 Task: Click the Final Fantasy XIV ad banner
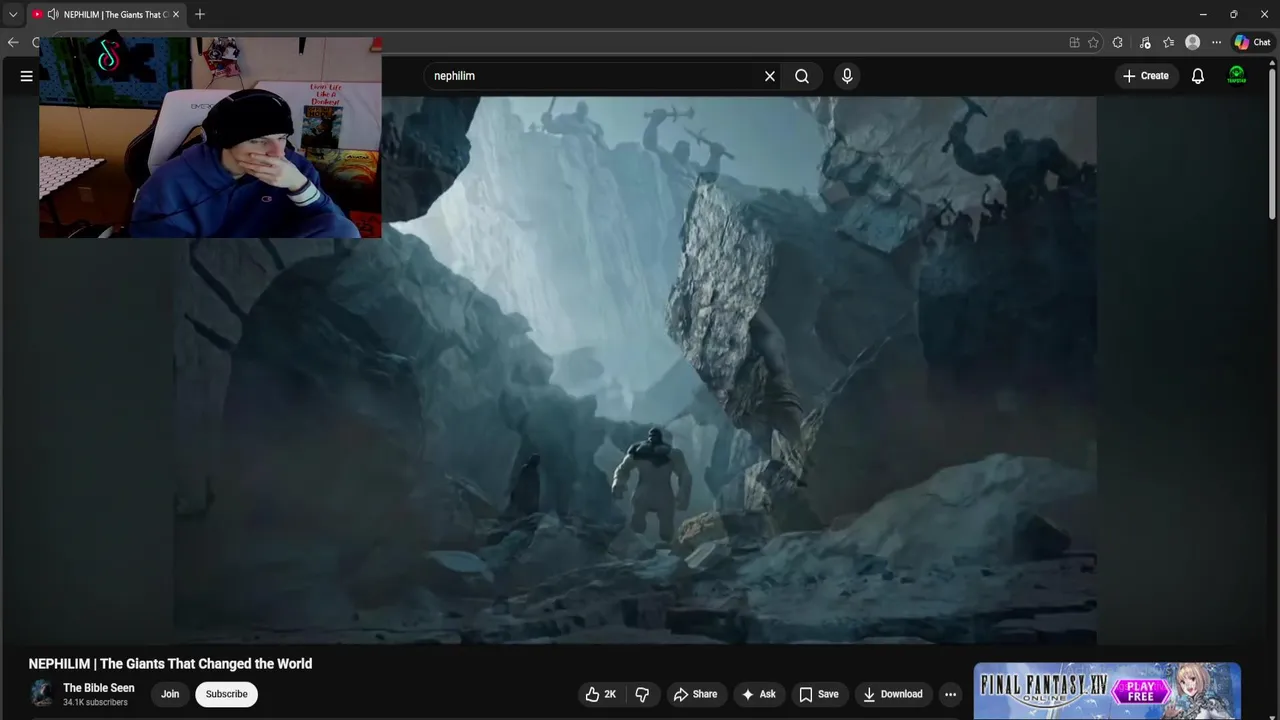(1107, 691)
